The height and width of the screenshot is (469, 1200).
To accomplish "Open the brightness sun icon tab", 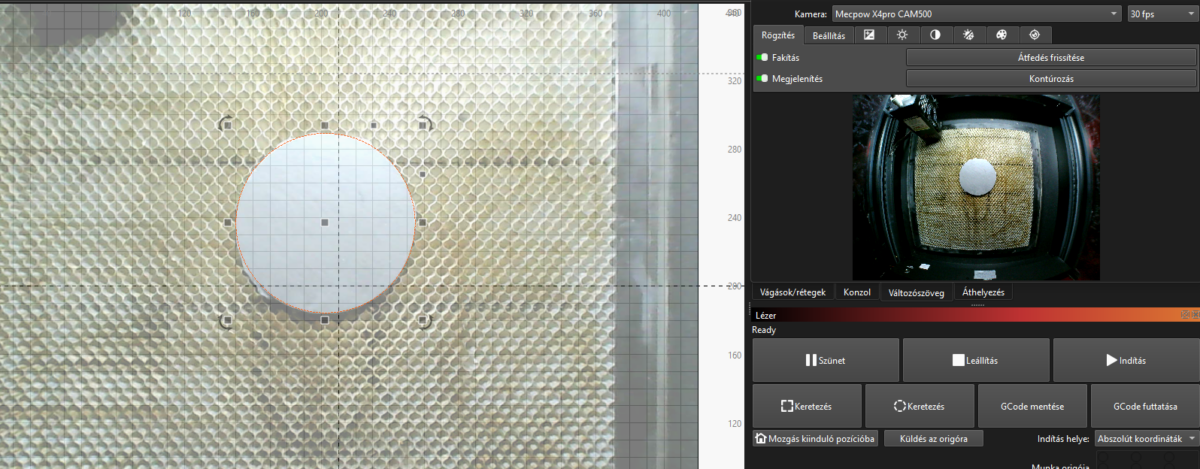I will (902, 35).
